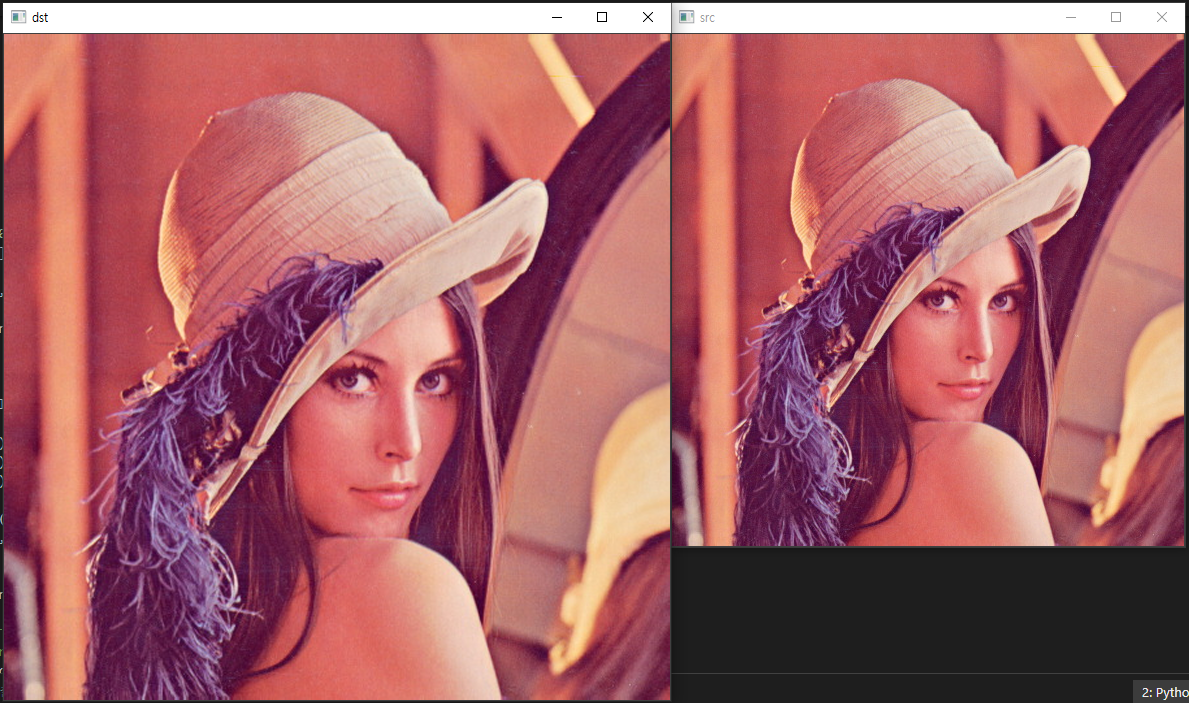Click the dst window title text
This screenshot has width=1189, height=703.
(40, 17)
